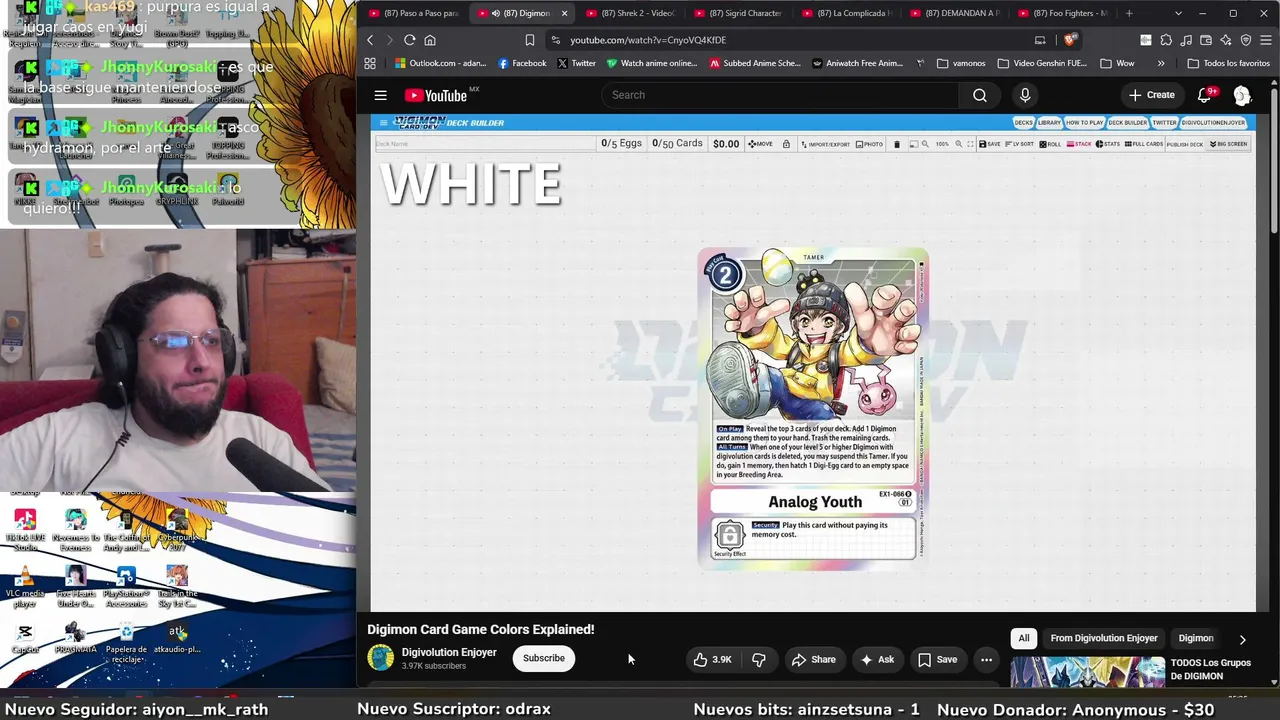
Task: Click the Ask button
Action: pyautogui.click(x=876, y=659)
